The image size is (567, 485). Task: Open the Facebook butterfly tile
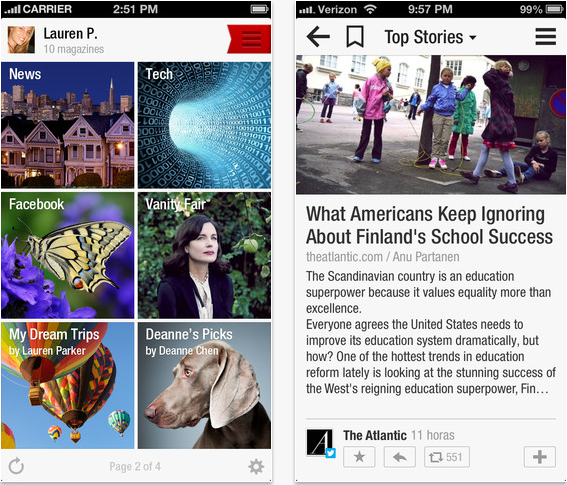[68, 255]
